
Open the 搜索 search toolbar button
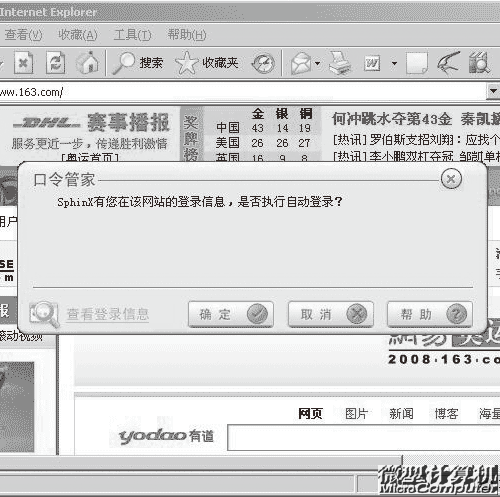(x=138, y=63)
